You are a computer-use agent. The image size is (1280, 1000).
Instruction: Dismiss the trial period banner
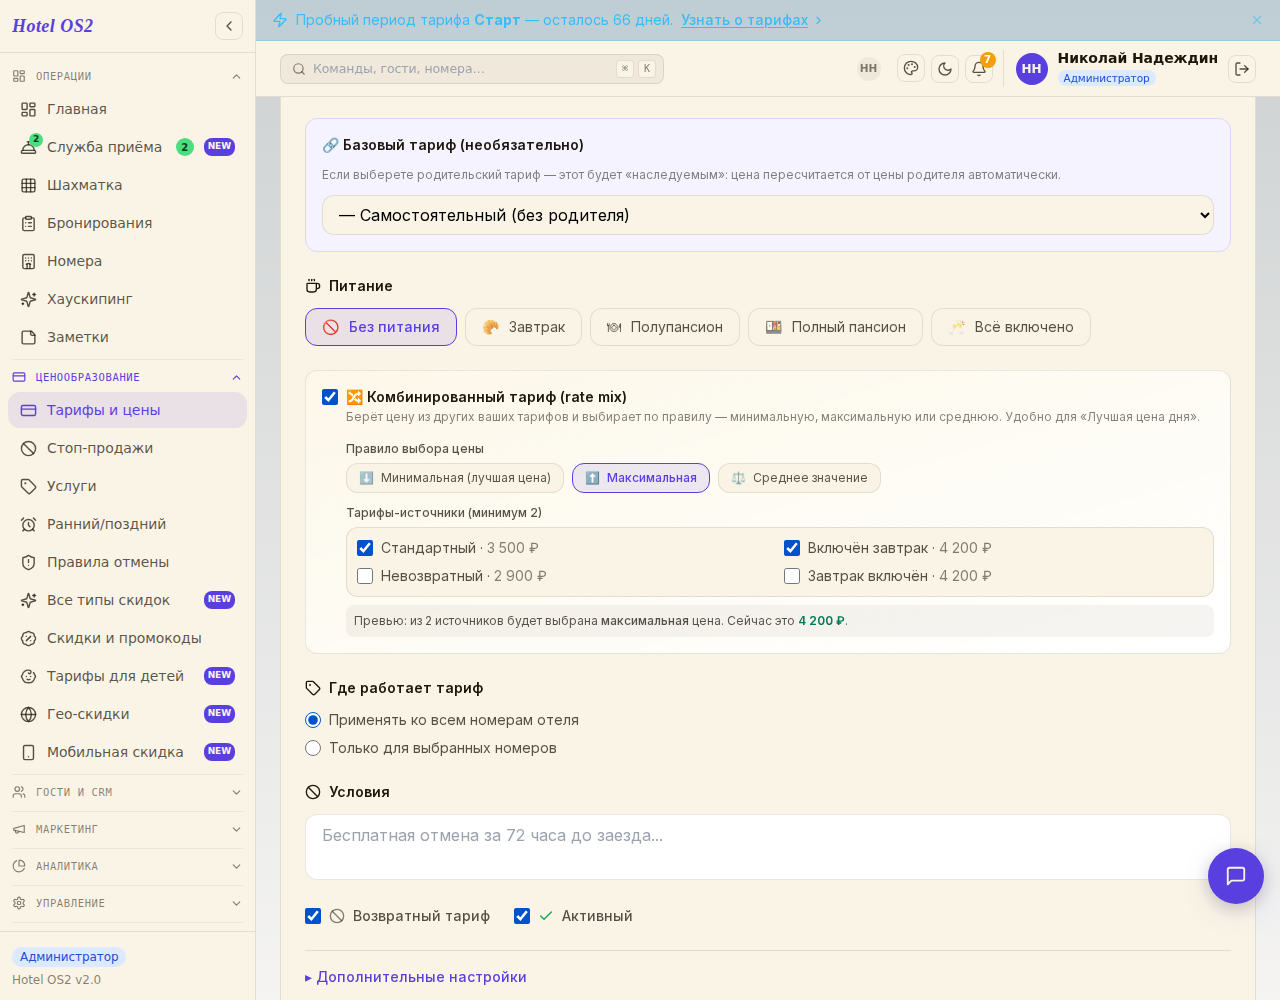point(1257,20)
